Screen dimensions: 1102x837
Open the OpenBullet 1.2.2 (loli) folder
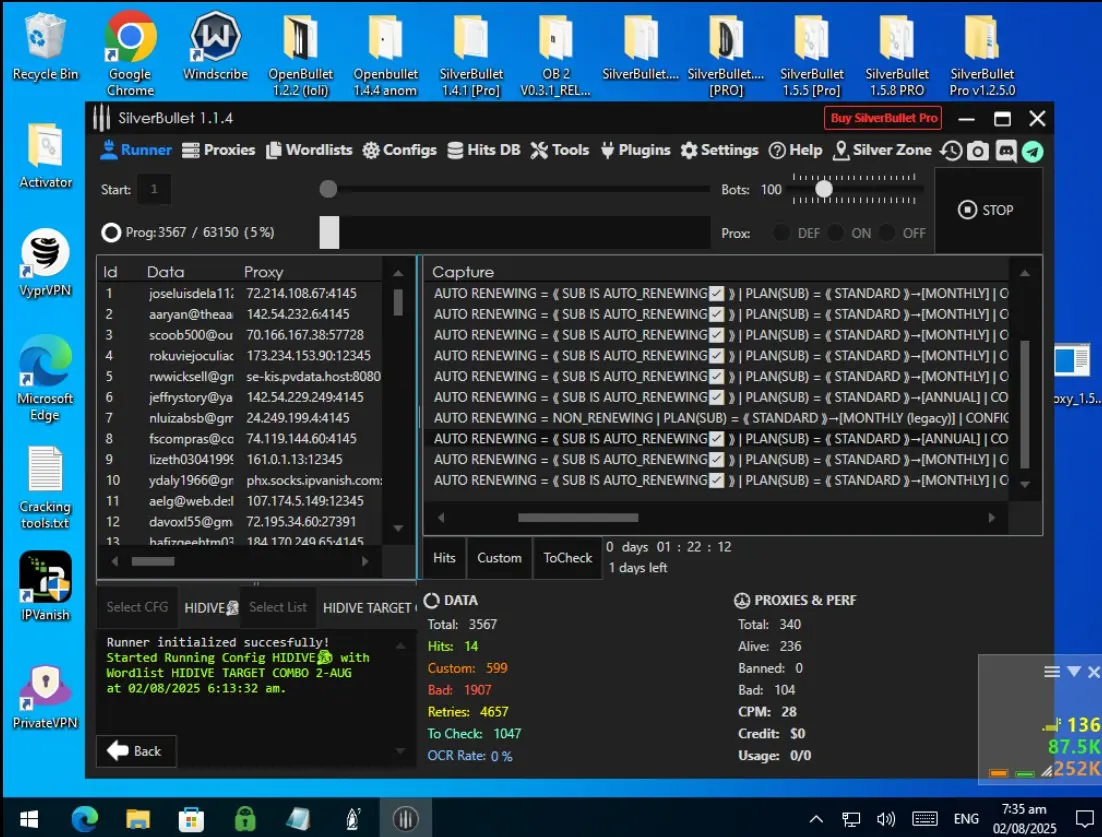pyautogui.click(x=300, y=55)
